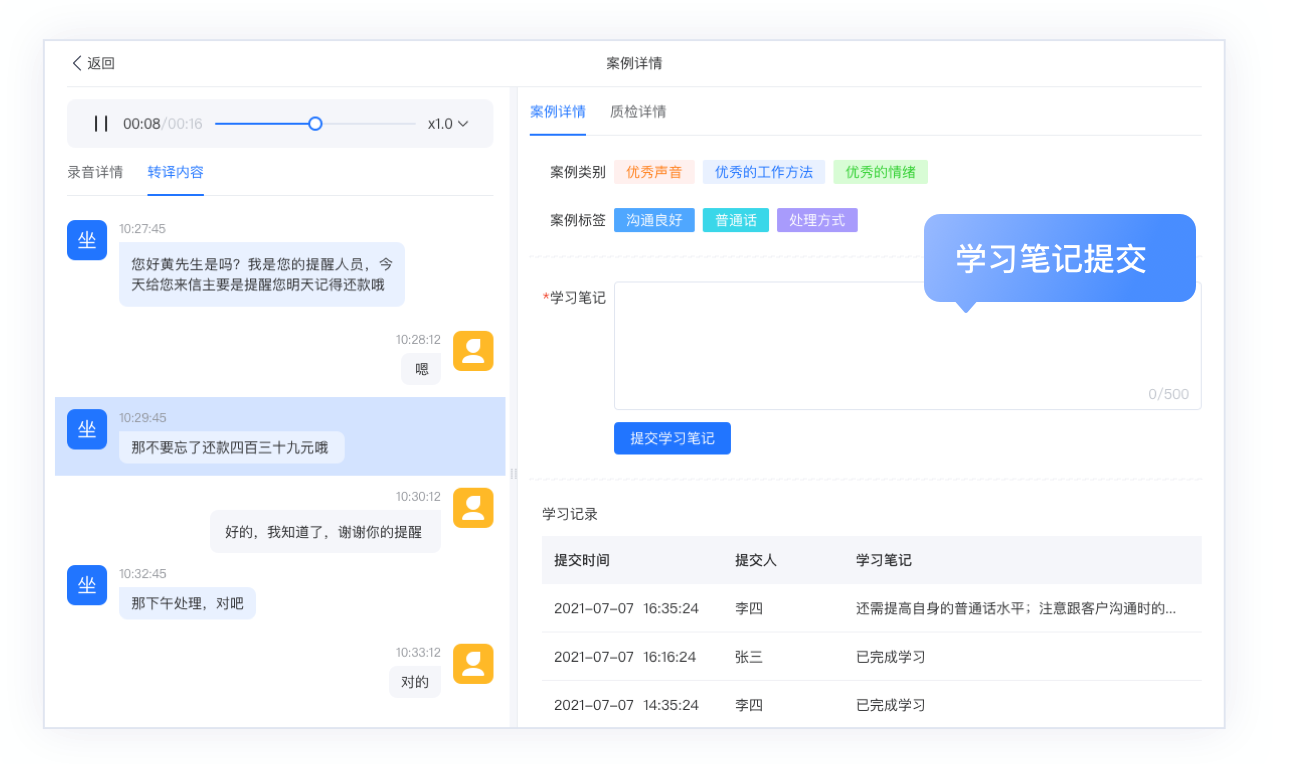The image size is (1312, 764).
Task: Click the 返回 link
Action: pyautogui.click(x=98, y=63)
